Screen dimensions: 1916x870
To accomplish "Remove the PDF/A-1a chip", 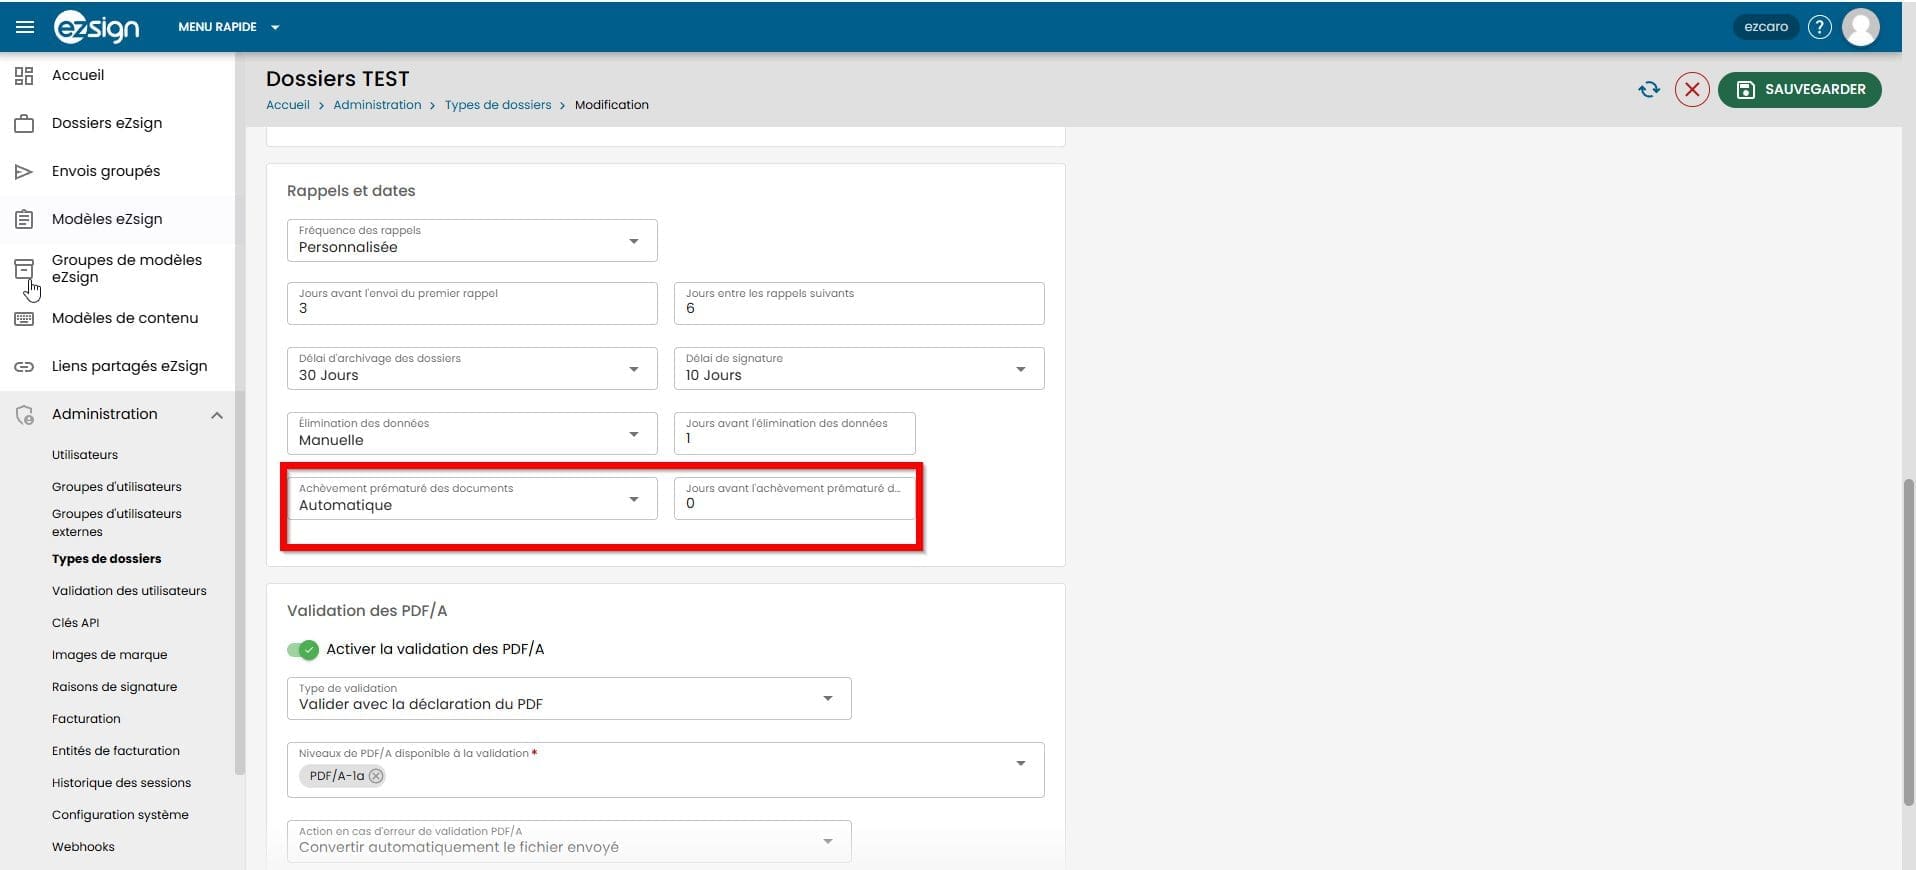I will pos(376,776).
